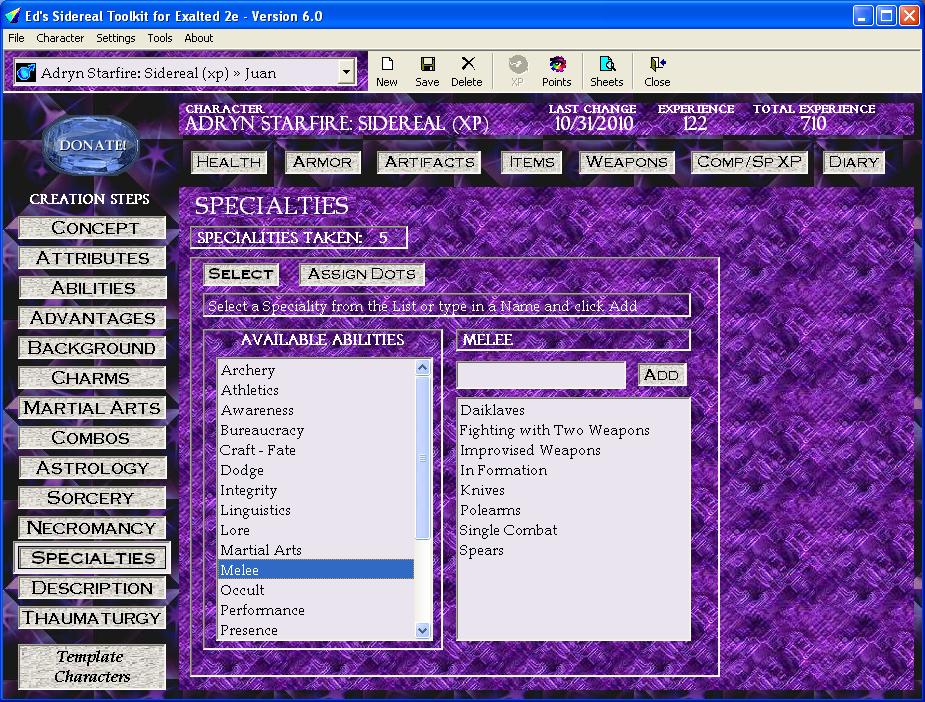Click the abilities list scroll-up arrow
This screenshot has width=925, height=702.
[x=422, y=368]
